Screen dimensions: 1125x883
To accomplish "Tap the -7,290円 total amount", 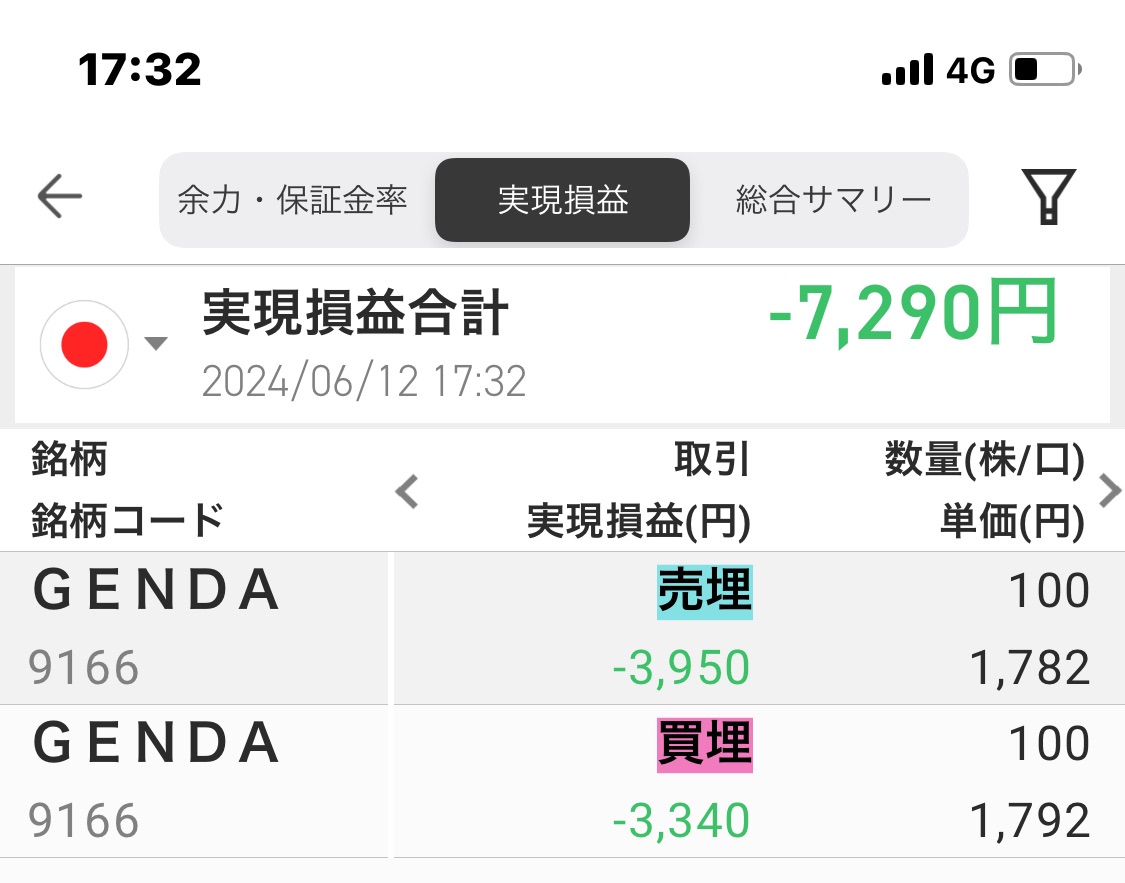I will point(912,313).
